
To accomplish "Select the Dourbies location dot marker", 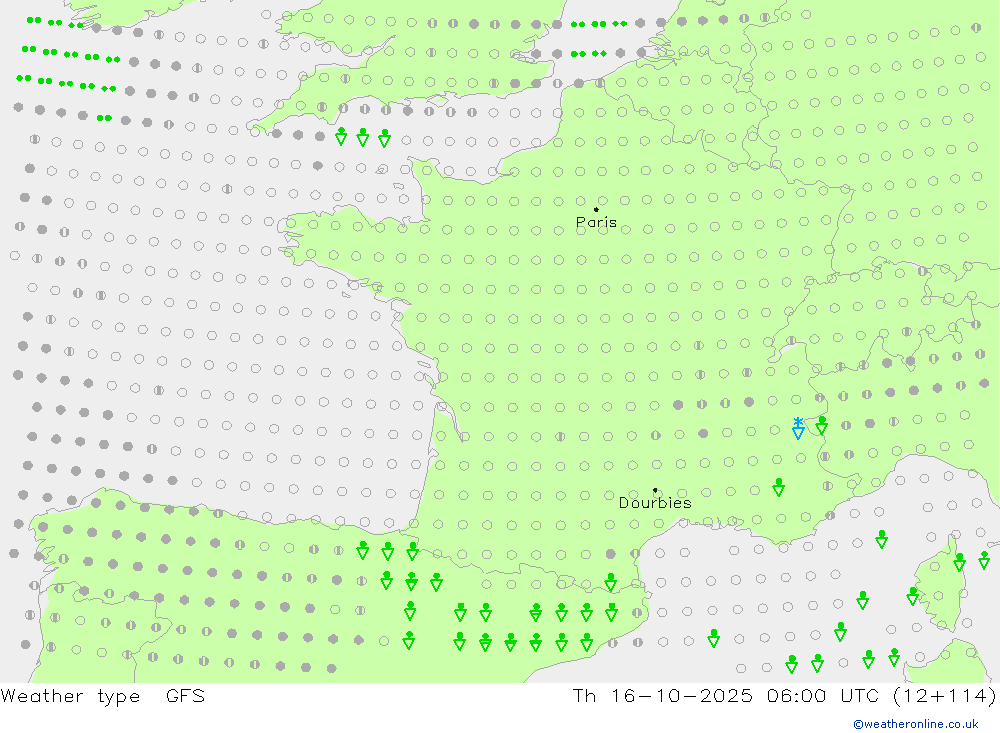I will coord(655,490).
